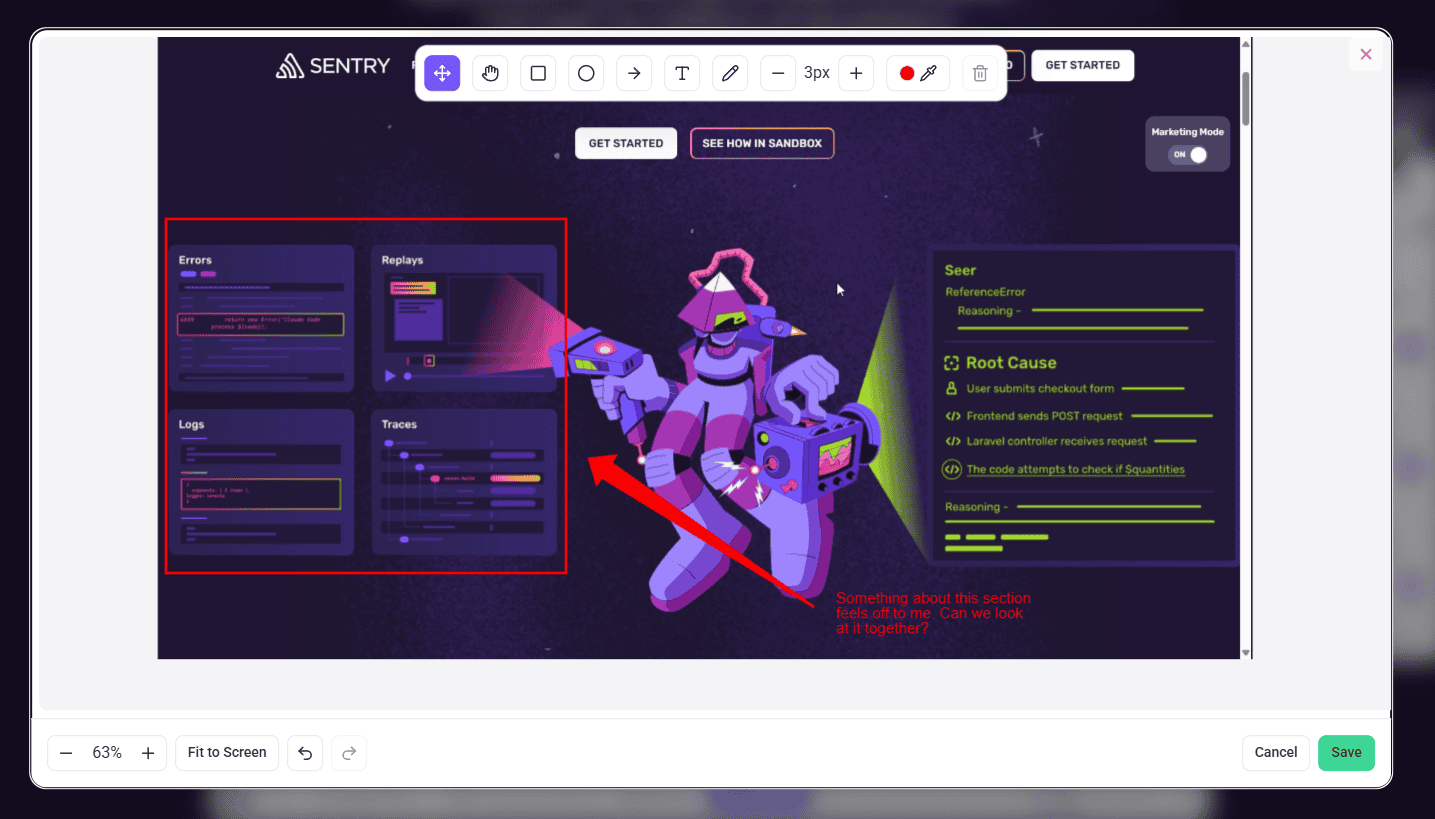Click the Seer panel title
Image resolution: width=1435 pixels, height=819 pixels.
(960, 270)
